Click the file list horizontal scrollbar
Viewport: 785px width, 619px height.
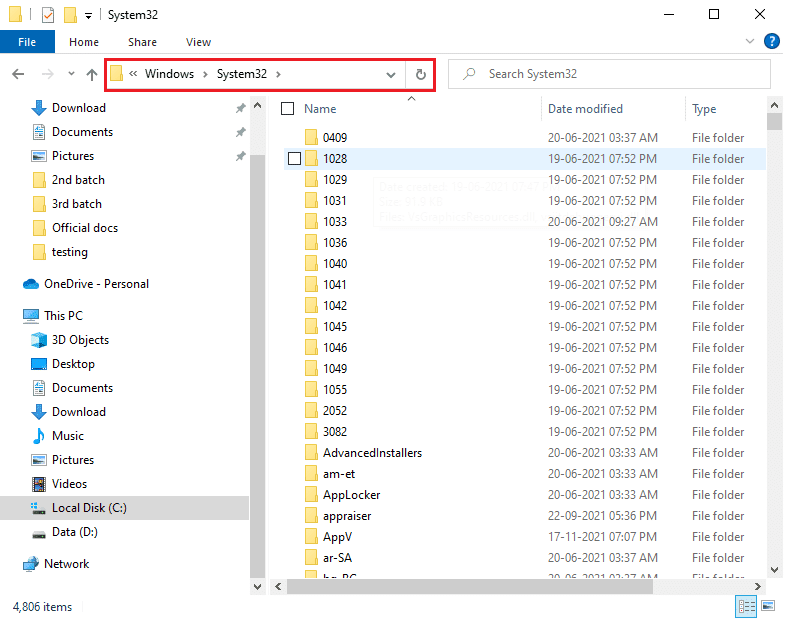tap(469, 586)
